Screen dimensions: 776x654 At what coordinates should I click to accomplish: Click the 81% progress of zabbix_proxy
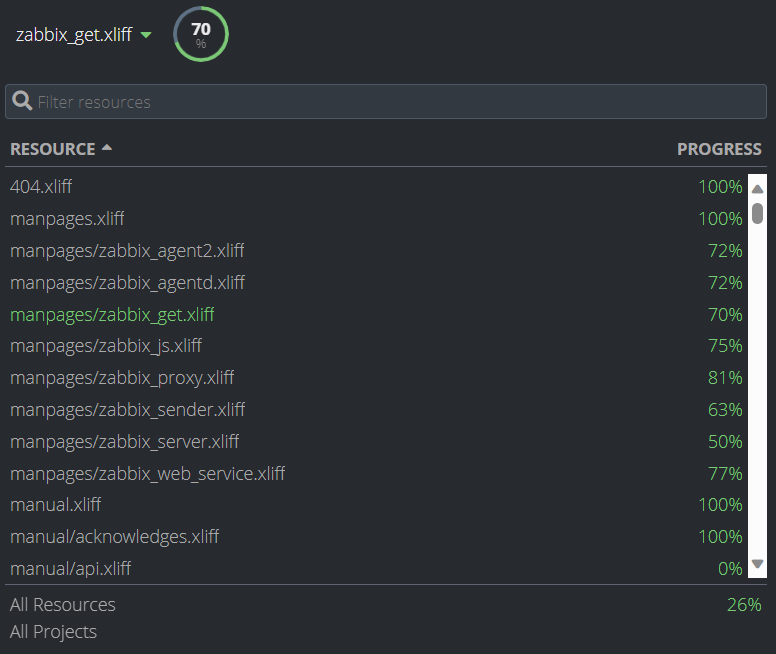coord(725,378)
